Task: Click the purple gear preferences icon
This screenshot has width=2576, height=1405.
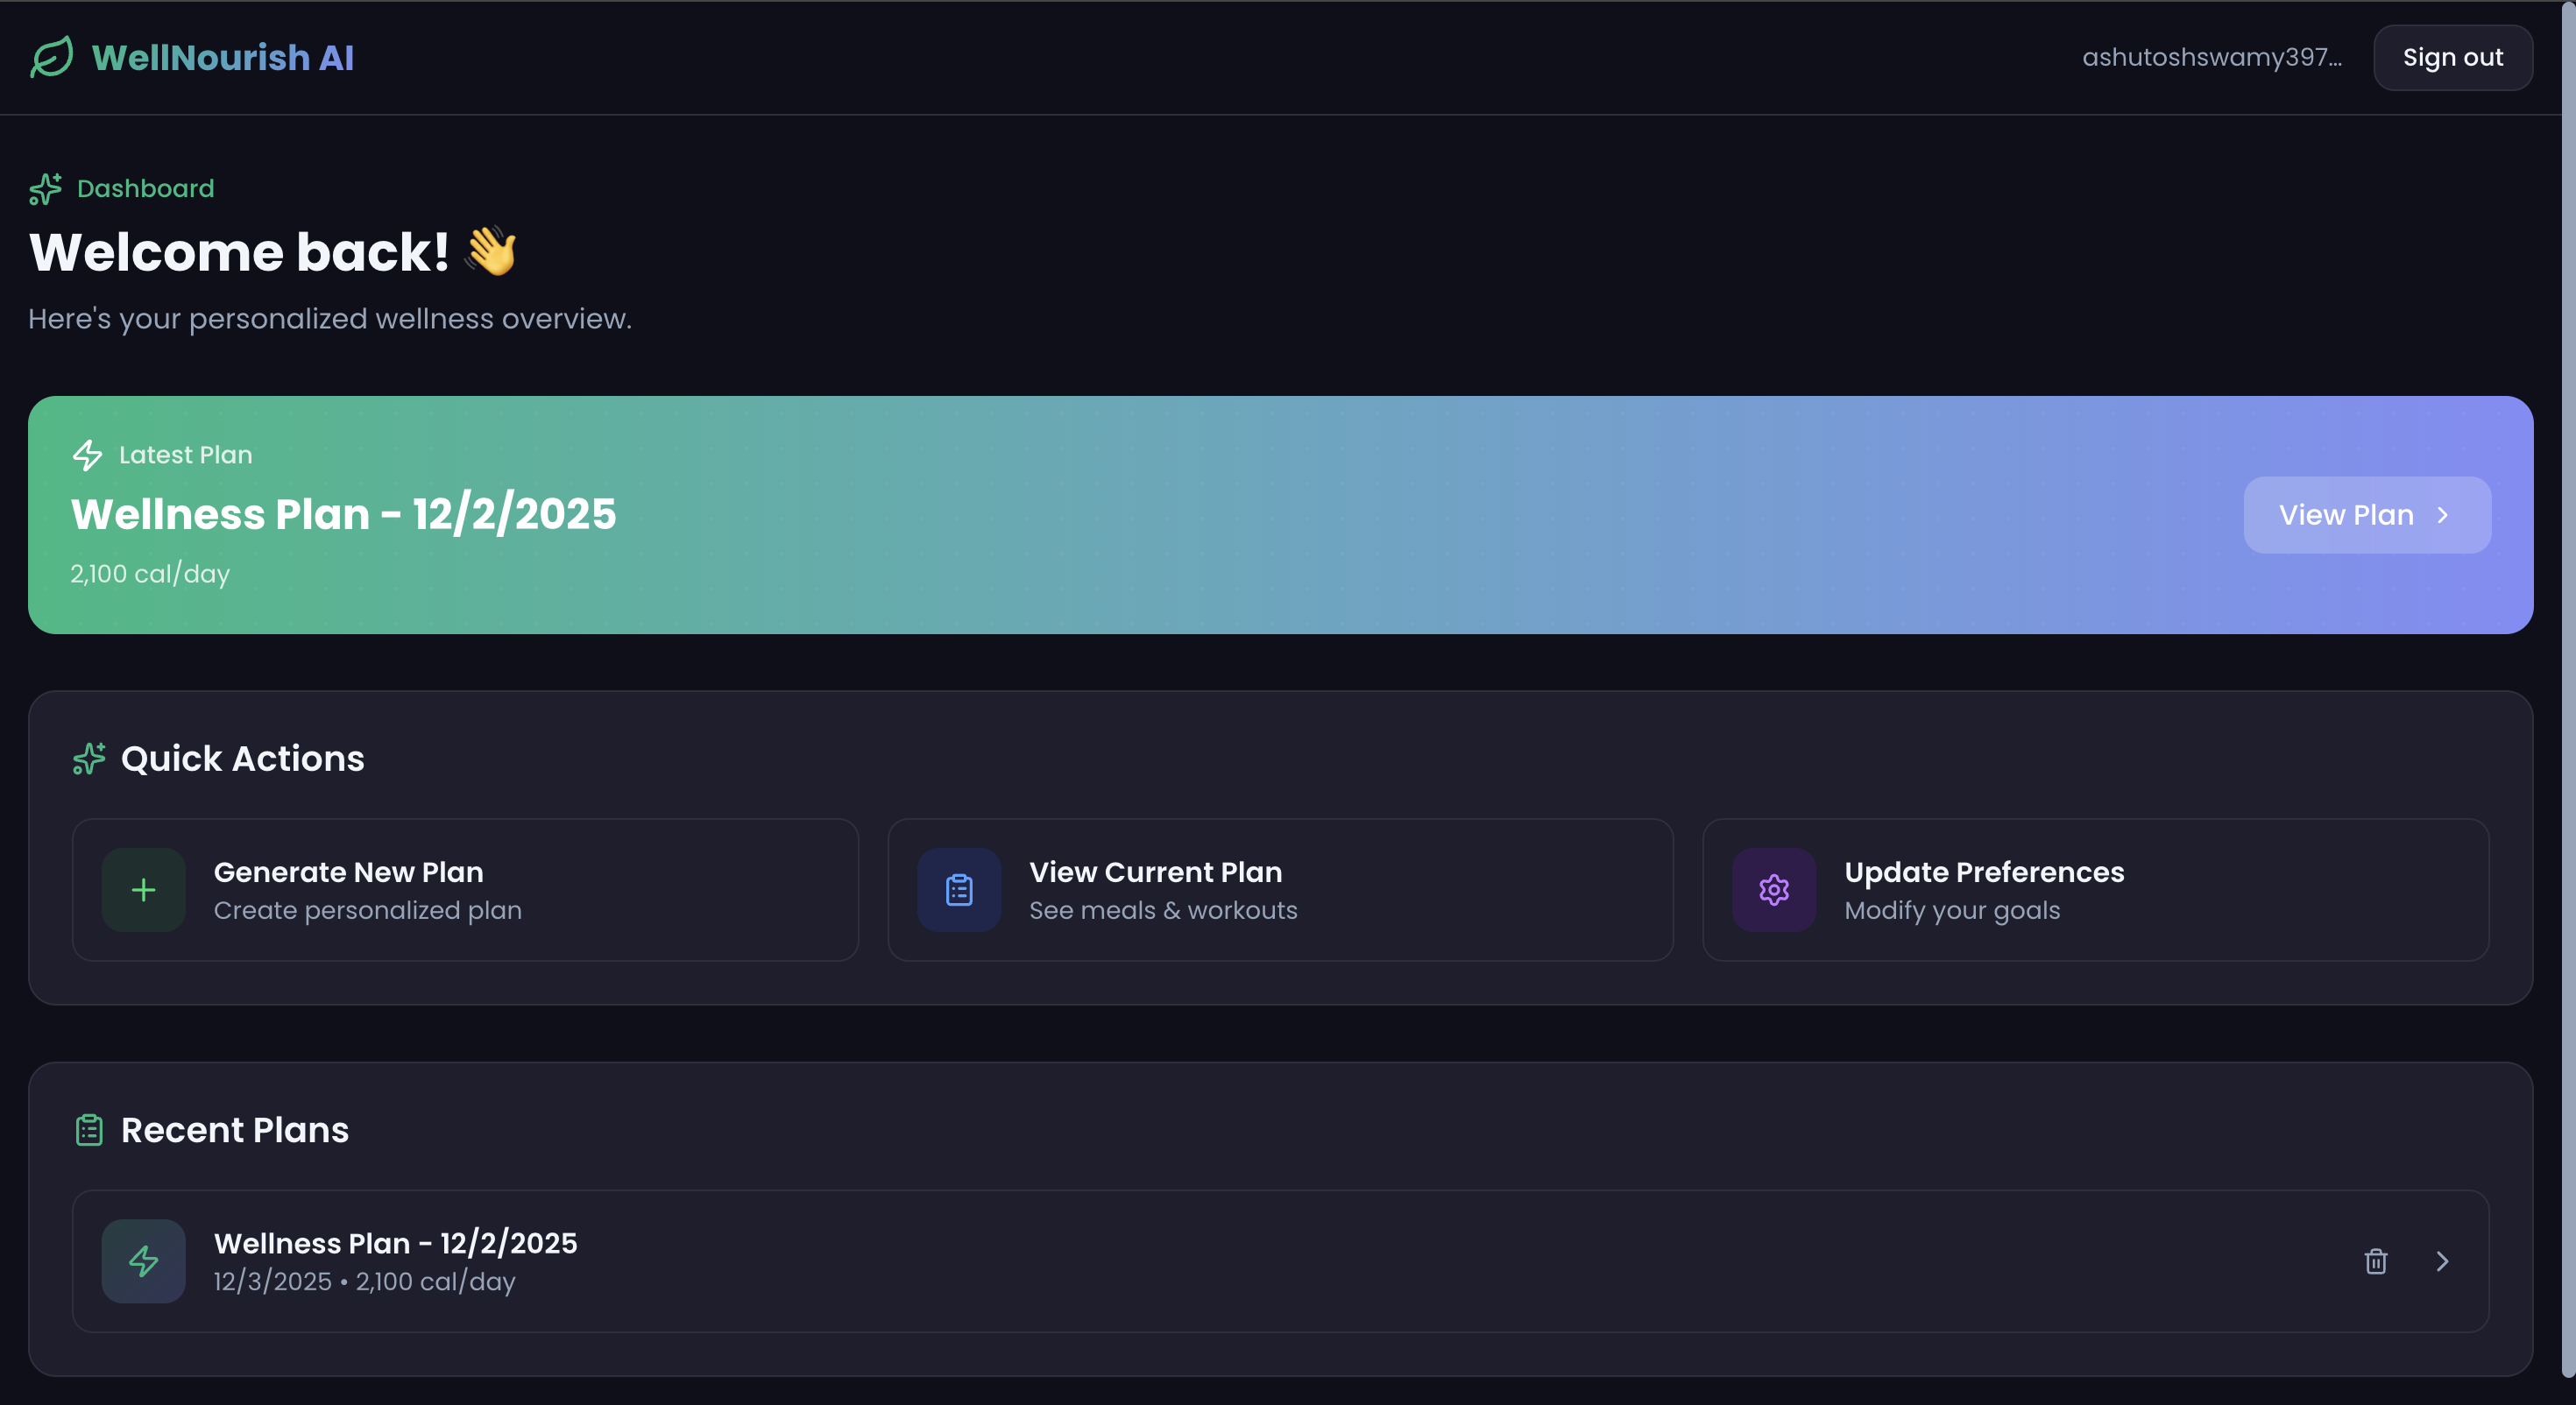Action: (x=1774, y=890)
